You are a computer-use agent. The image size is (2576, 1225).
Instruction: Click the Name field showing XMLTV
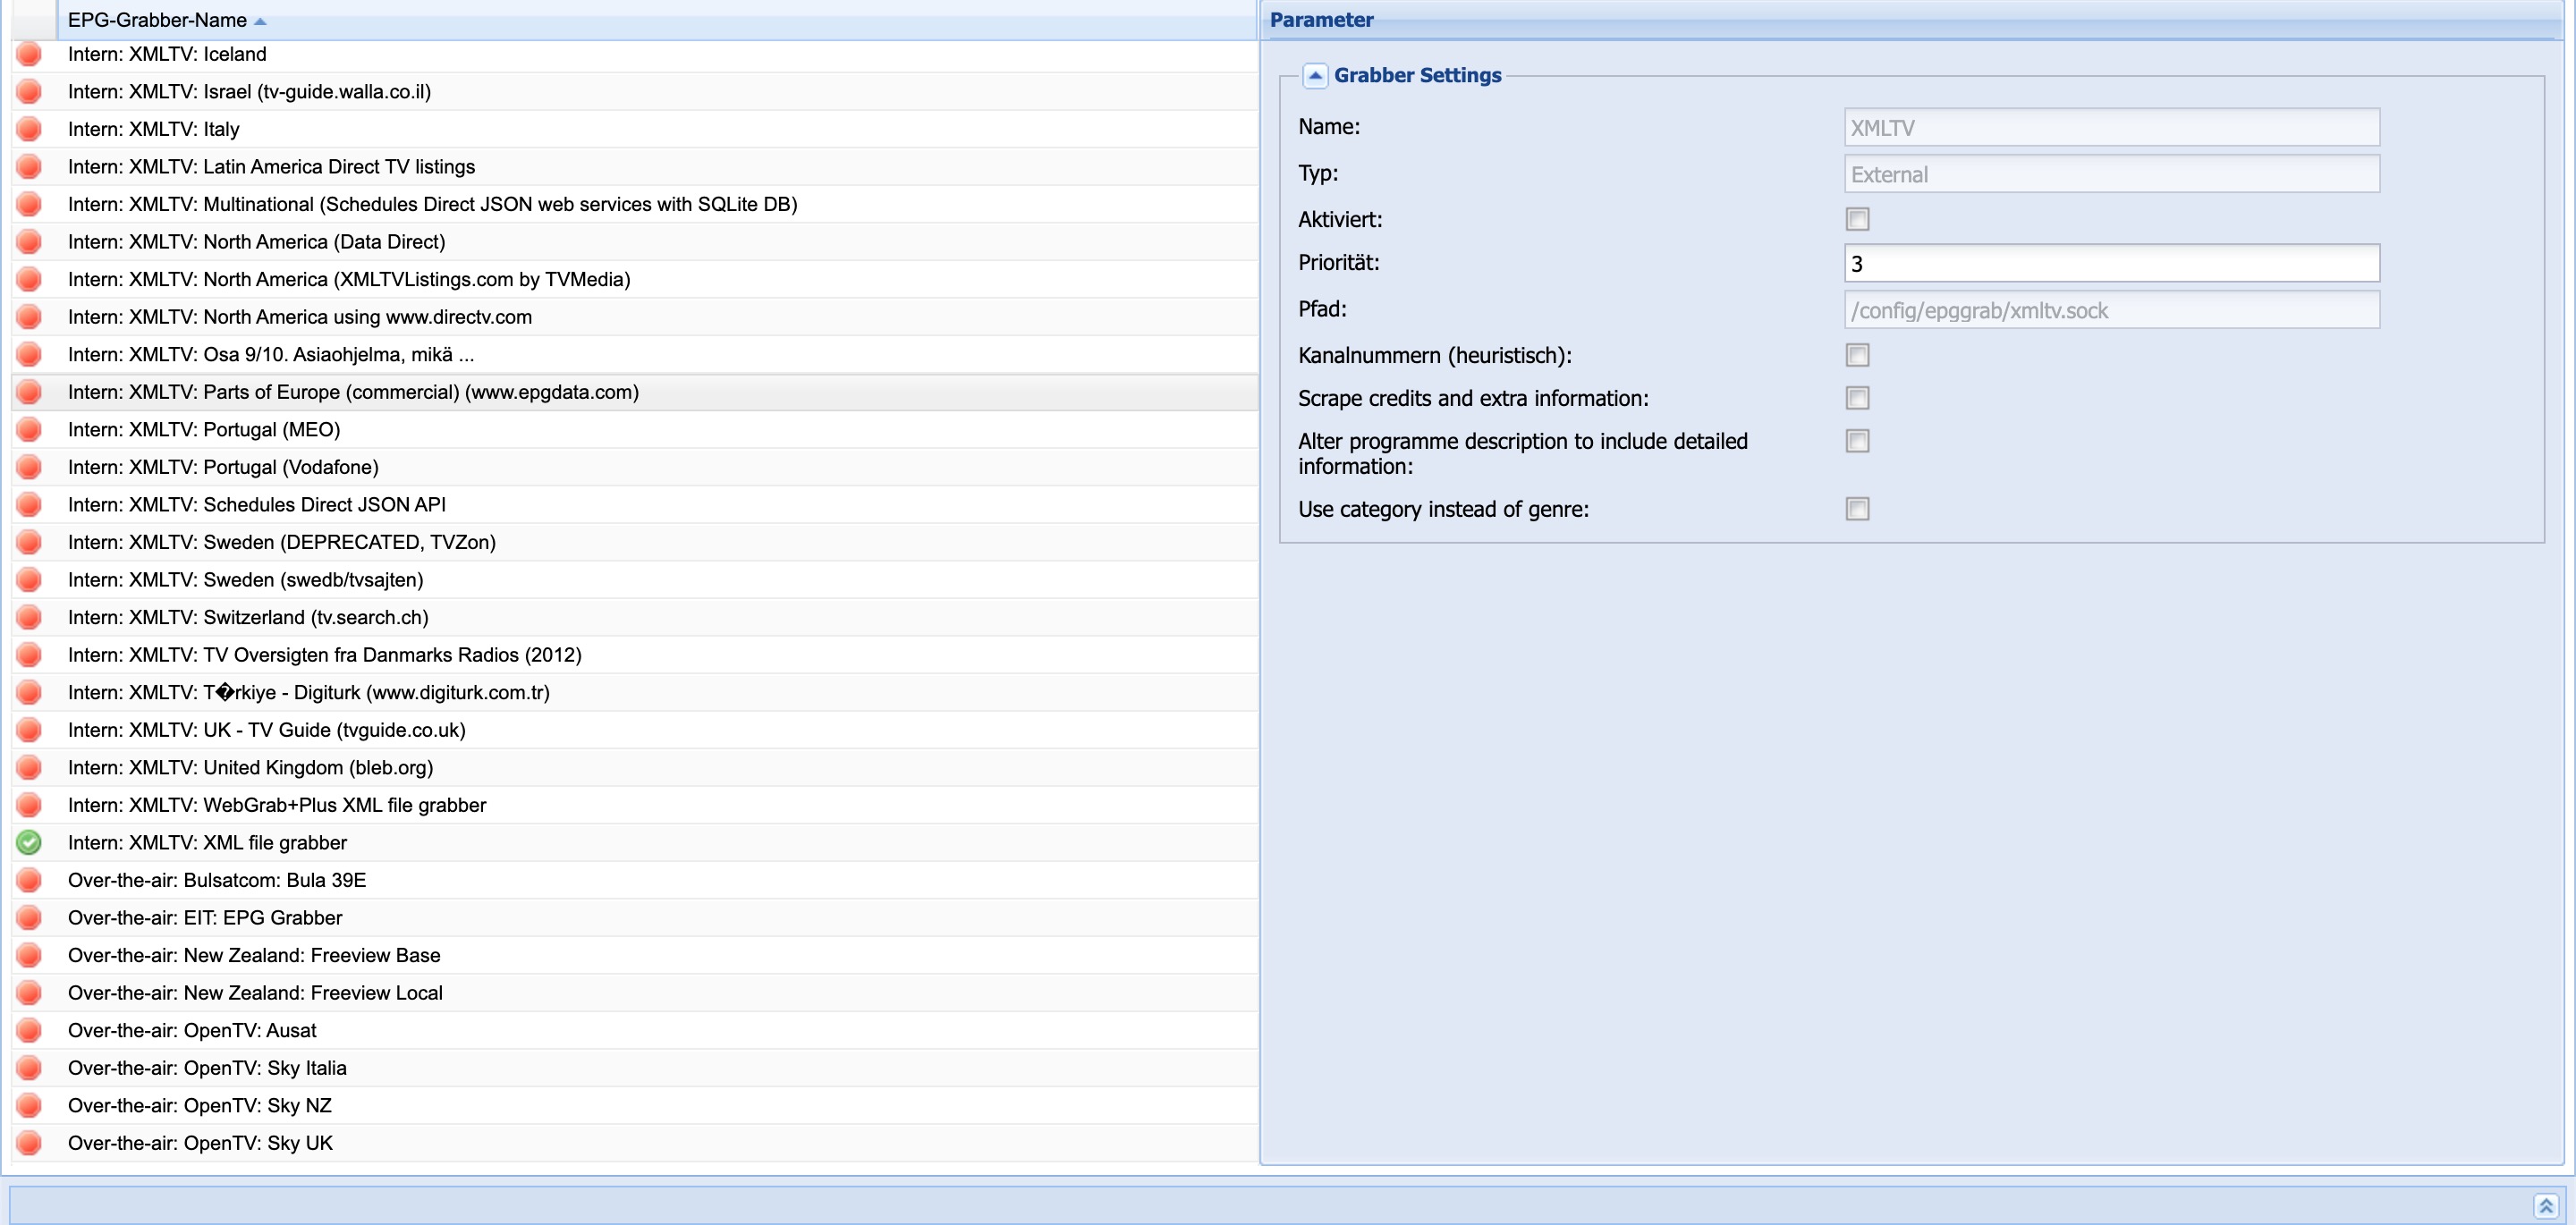click(x=2111, y=128)
